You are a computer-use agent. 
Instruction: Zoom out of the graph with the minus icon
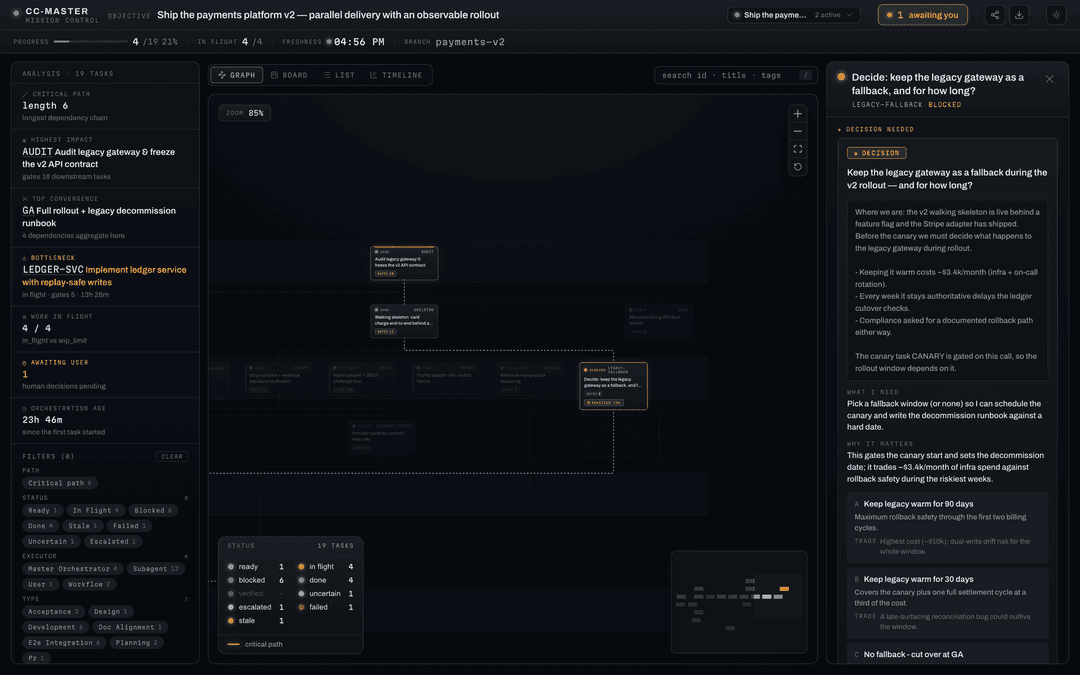point(798,132)
